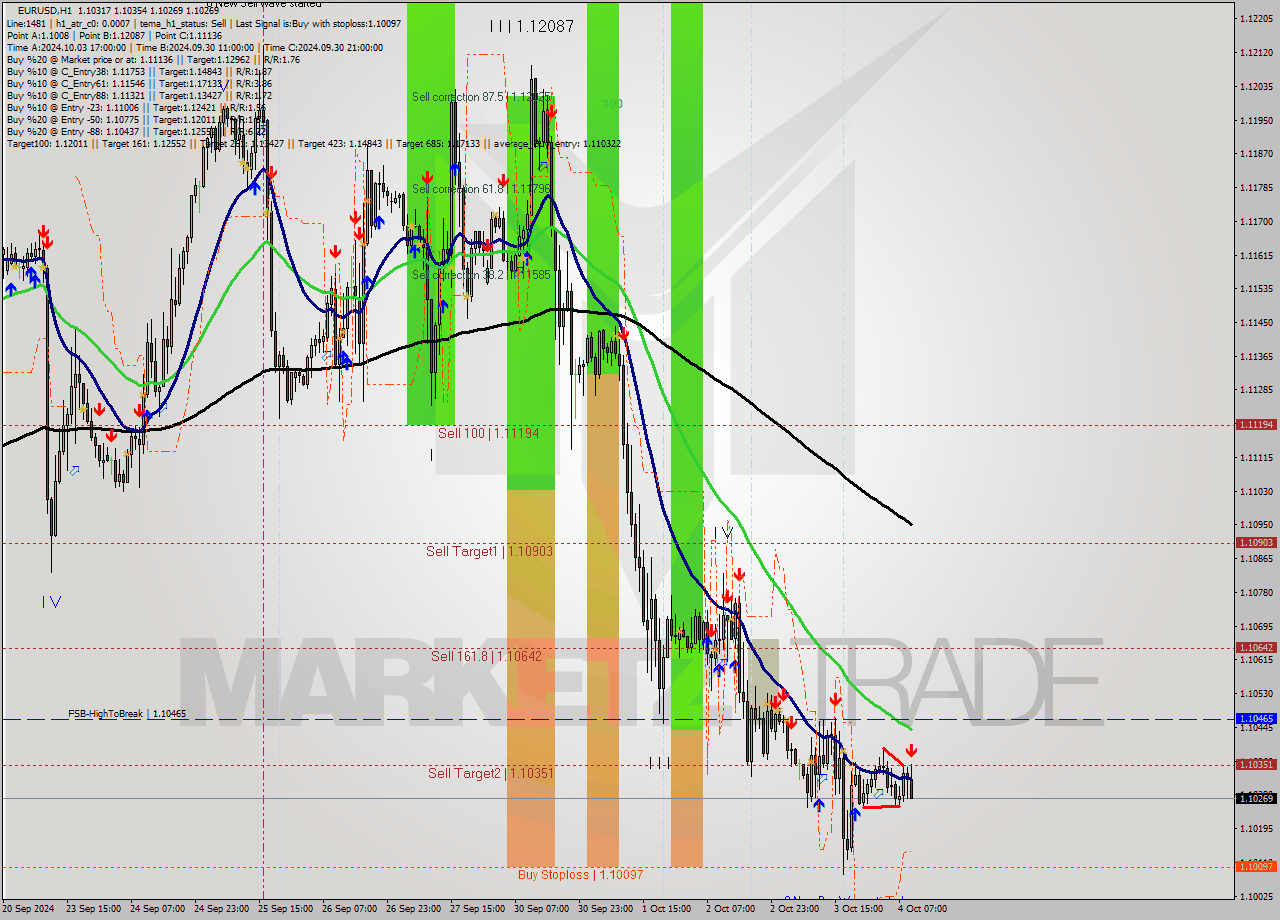Click the '26 Sep 23:00' time axis label

tap(414, 909)
